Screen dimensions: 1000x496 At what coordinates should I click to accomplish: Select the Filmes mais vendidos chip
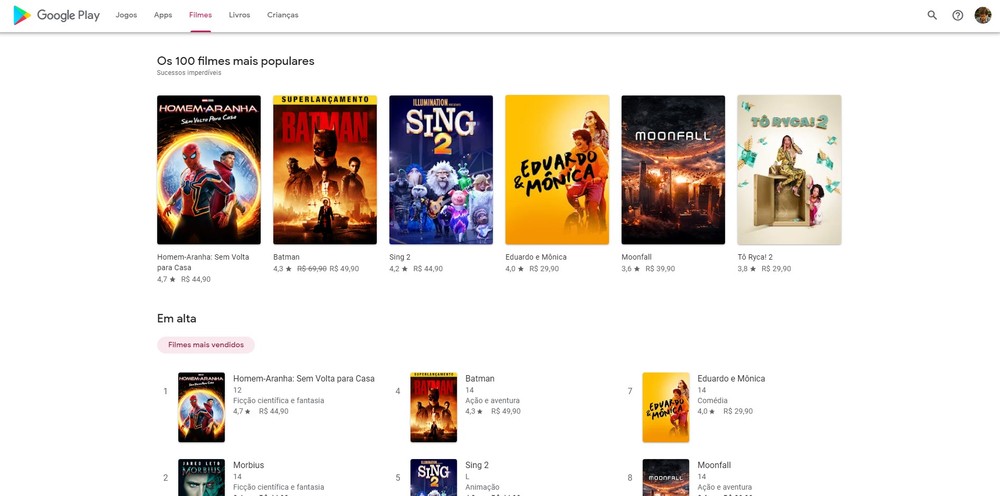pyautogui.click(x=206, y=345)
